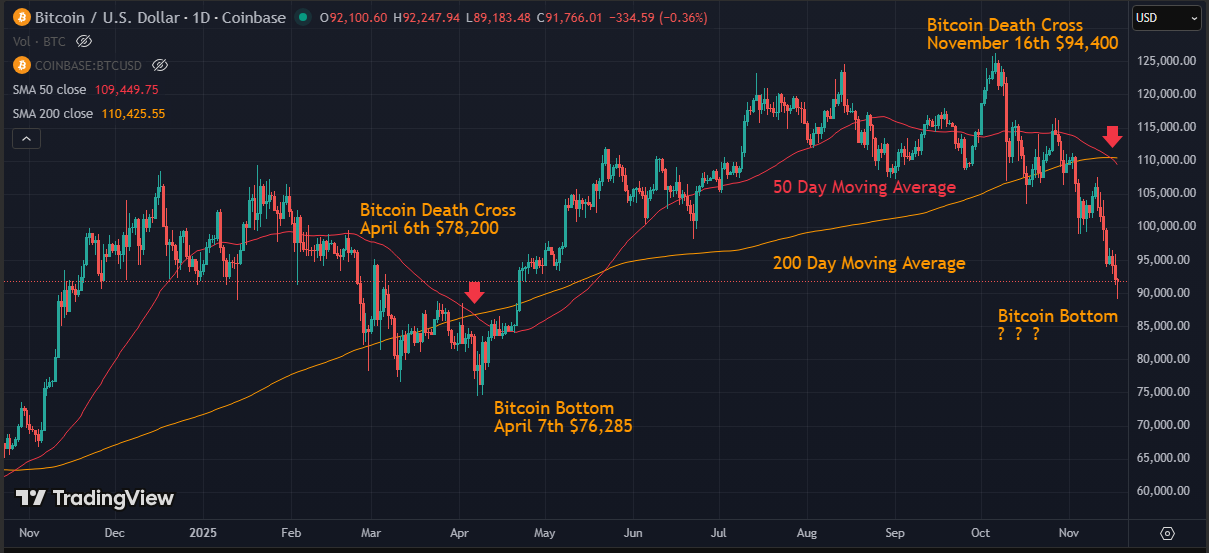Click the Aug label on time axis
Viewport: 1209px width, 553px height.
point(809,532)
